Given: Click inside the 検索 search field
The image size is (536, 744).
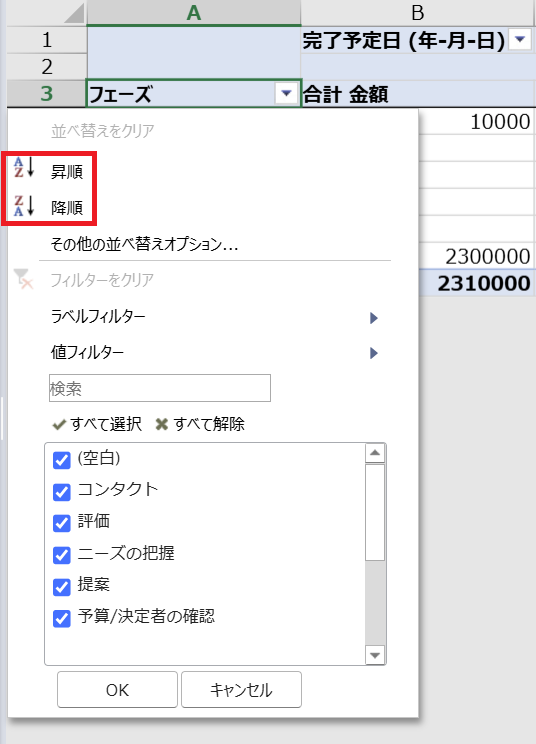Looking at the screenshot, I should pyautogui.click(x=160, y=388).
